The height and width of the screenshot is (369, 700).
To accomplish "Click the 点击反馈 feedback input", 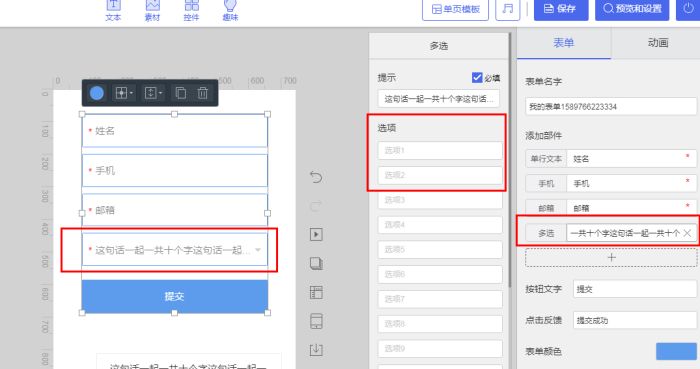I will click(x=634, y=320).
